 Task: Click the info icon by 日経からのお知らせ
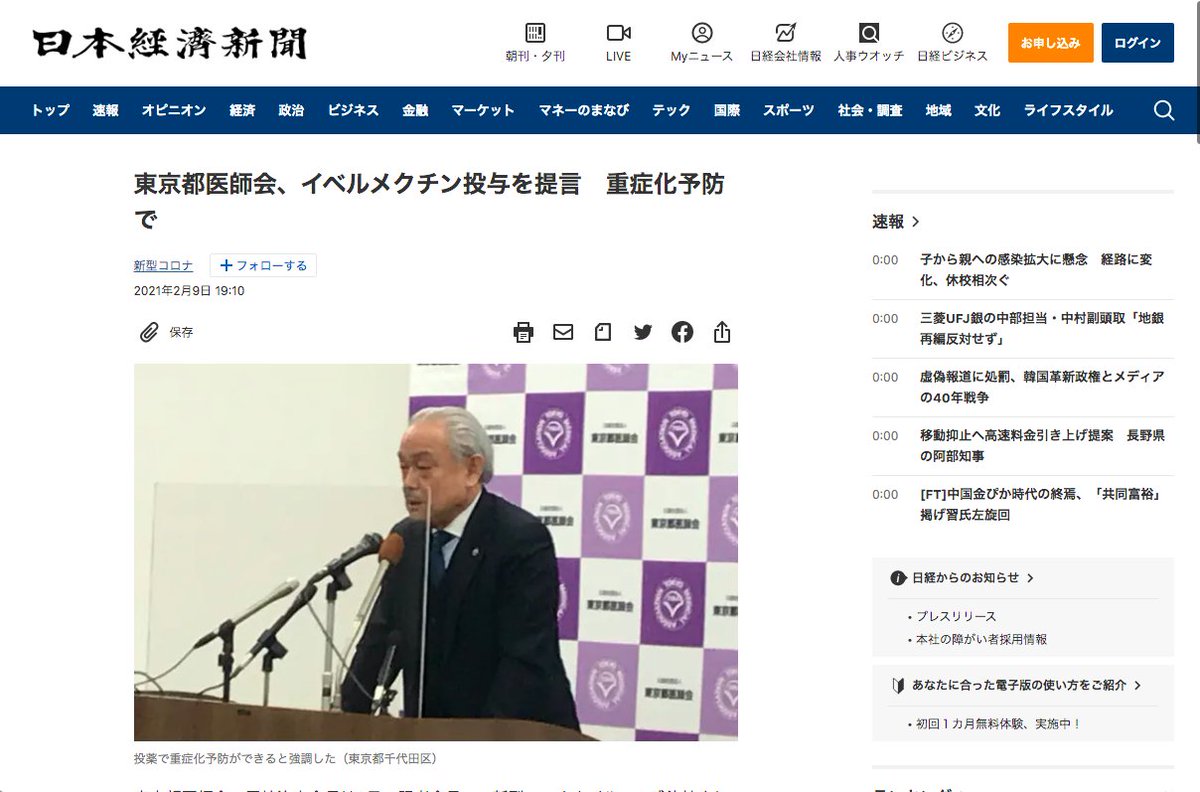[898, 578]
